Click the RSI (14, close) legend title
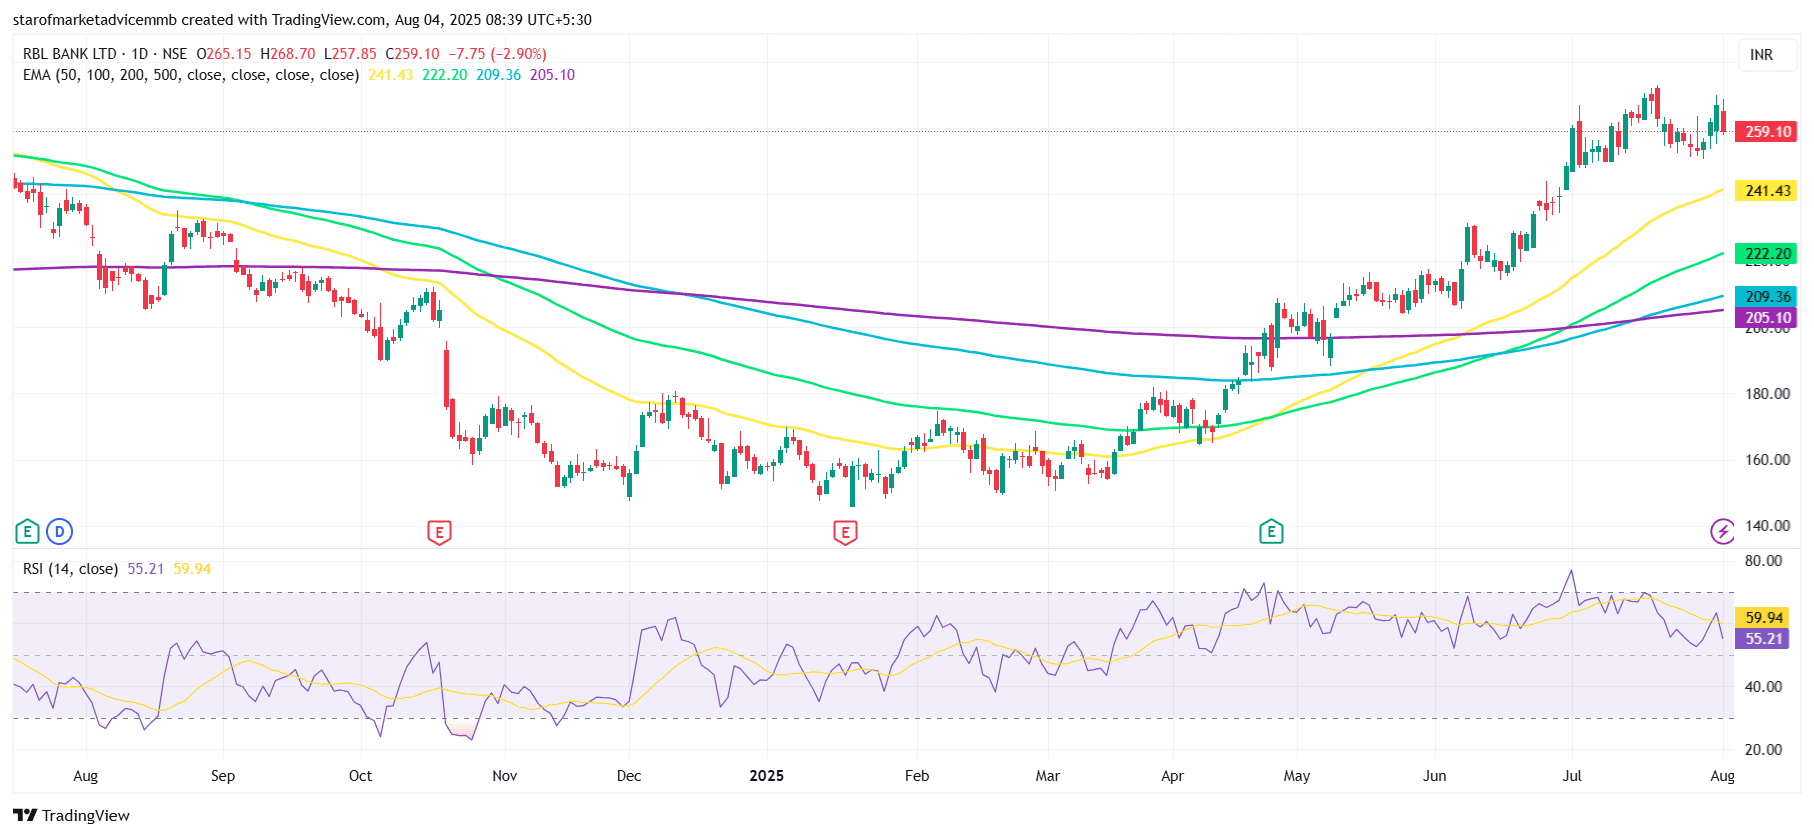This screenshot has height=837, width=1814. point(71,569)
